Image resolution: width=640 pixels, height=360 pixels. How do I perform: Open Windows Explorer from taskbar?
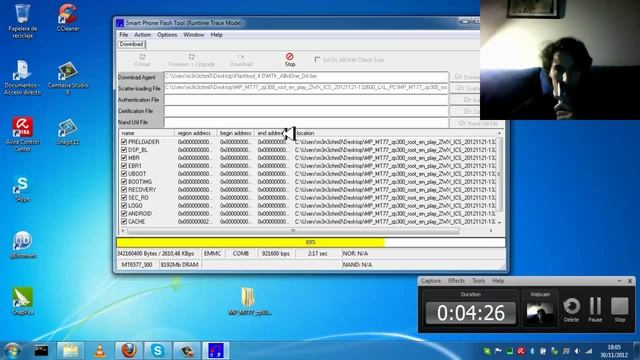pos(70,351)
